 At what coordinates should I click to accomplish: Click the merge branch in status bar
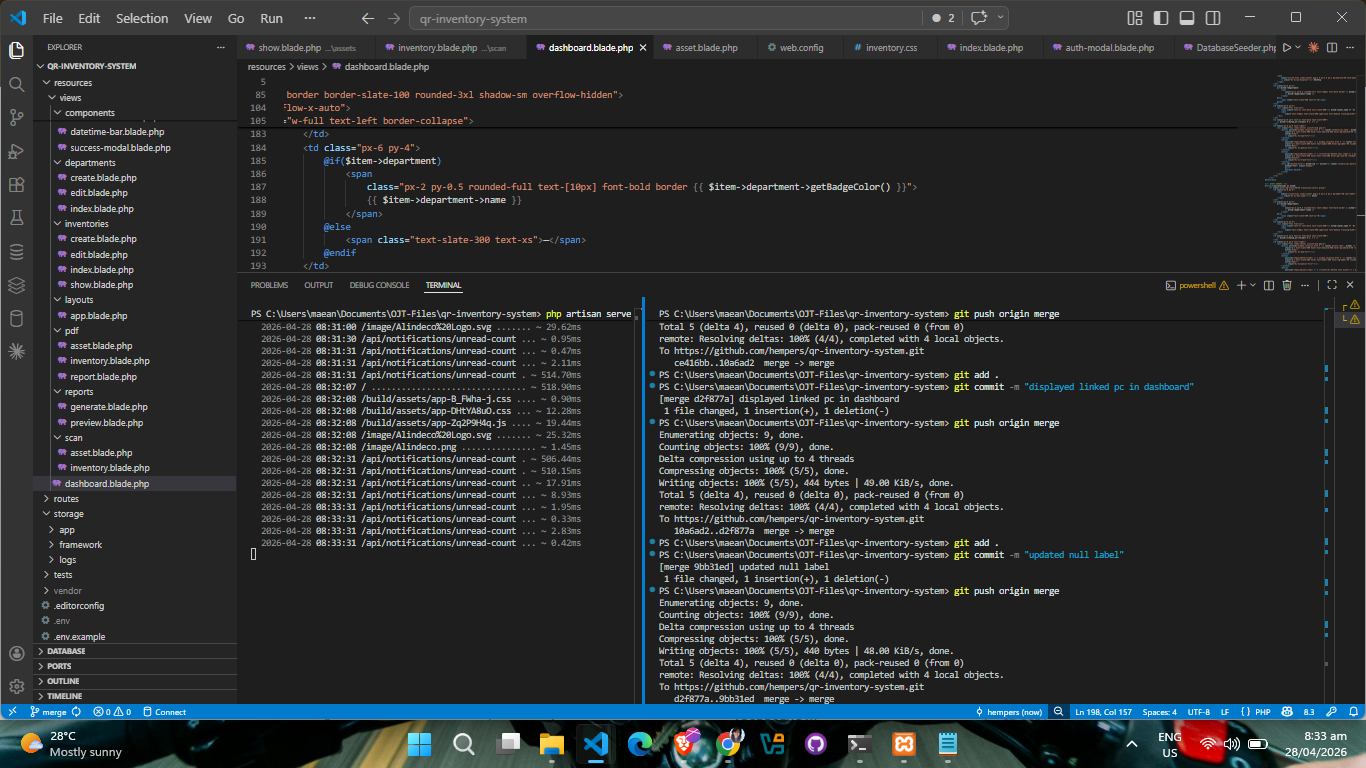[x=48, y=712]
